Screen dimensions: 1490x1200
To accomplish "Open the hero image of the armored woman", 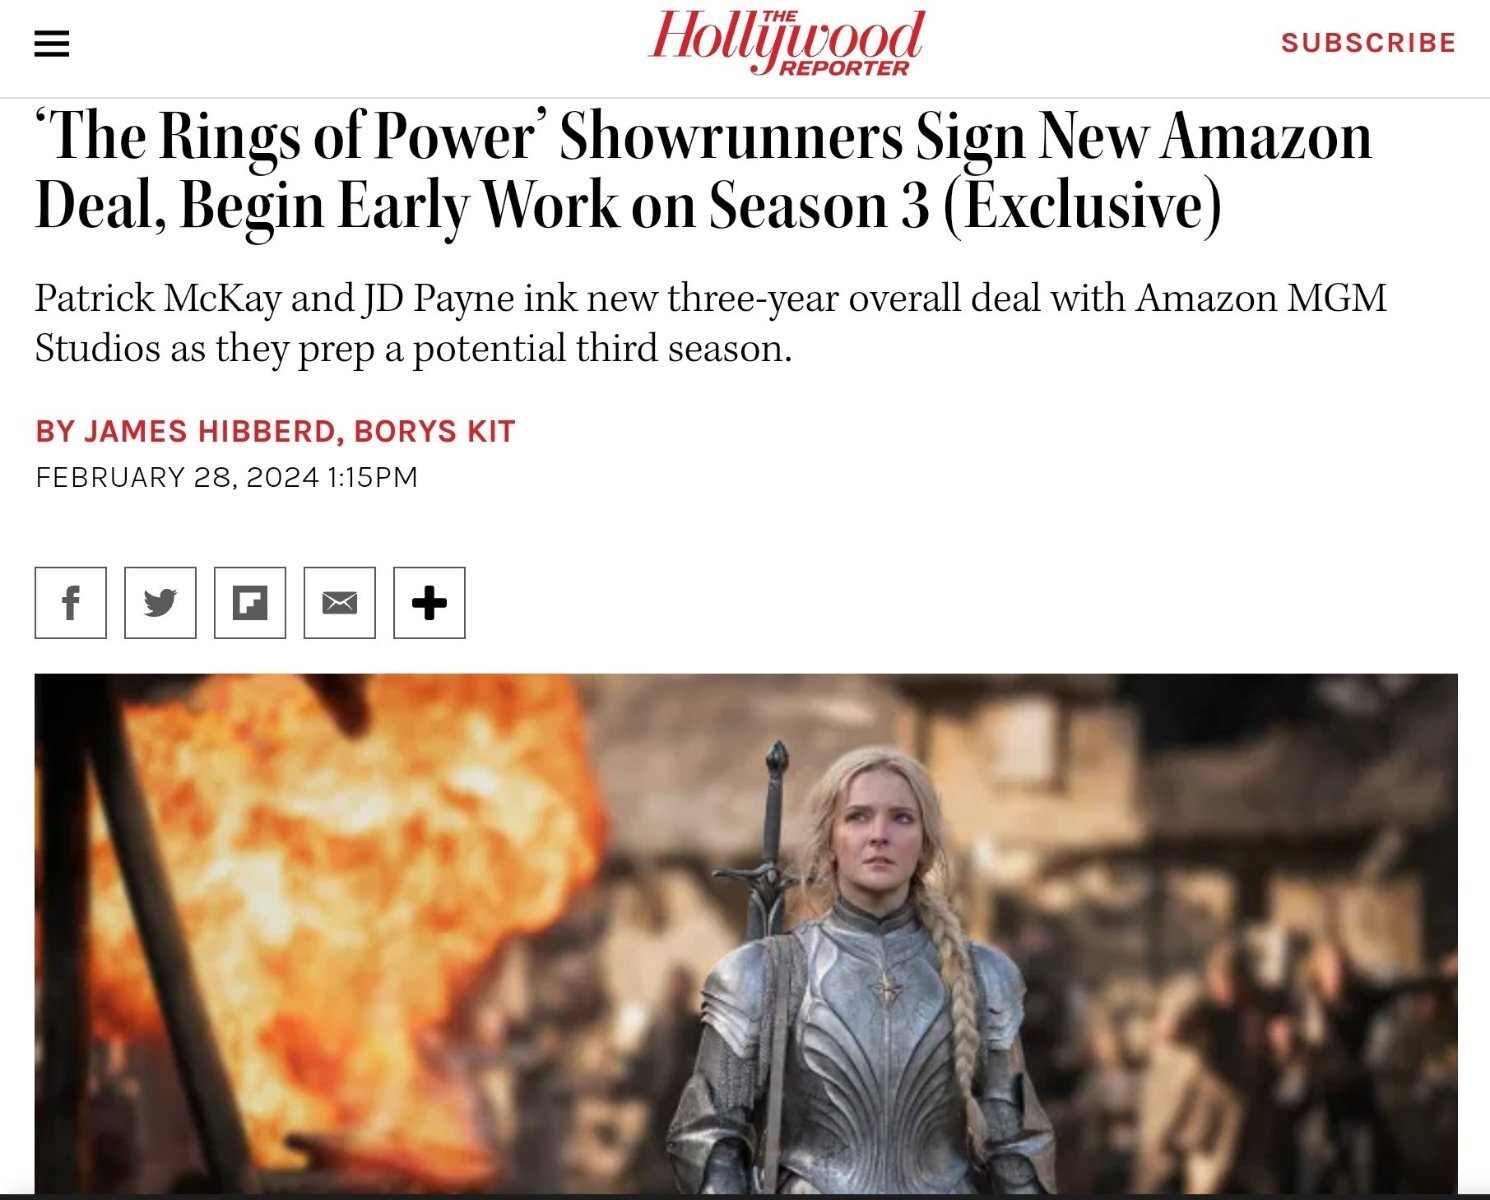I will [746, 933].
